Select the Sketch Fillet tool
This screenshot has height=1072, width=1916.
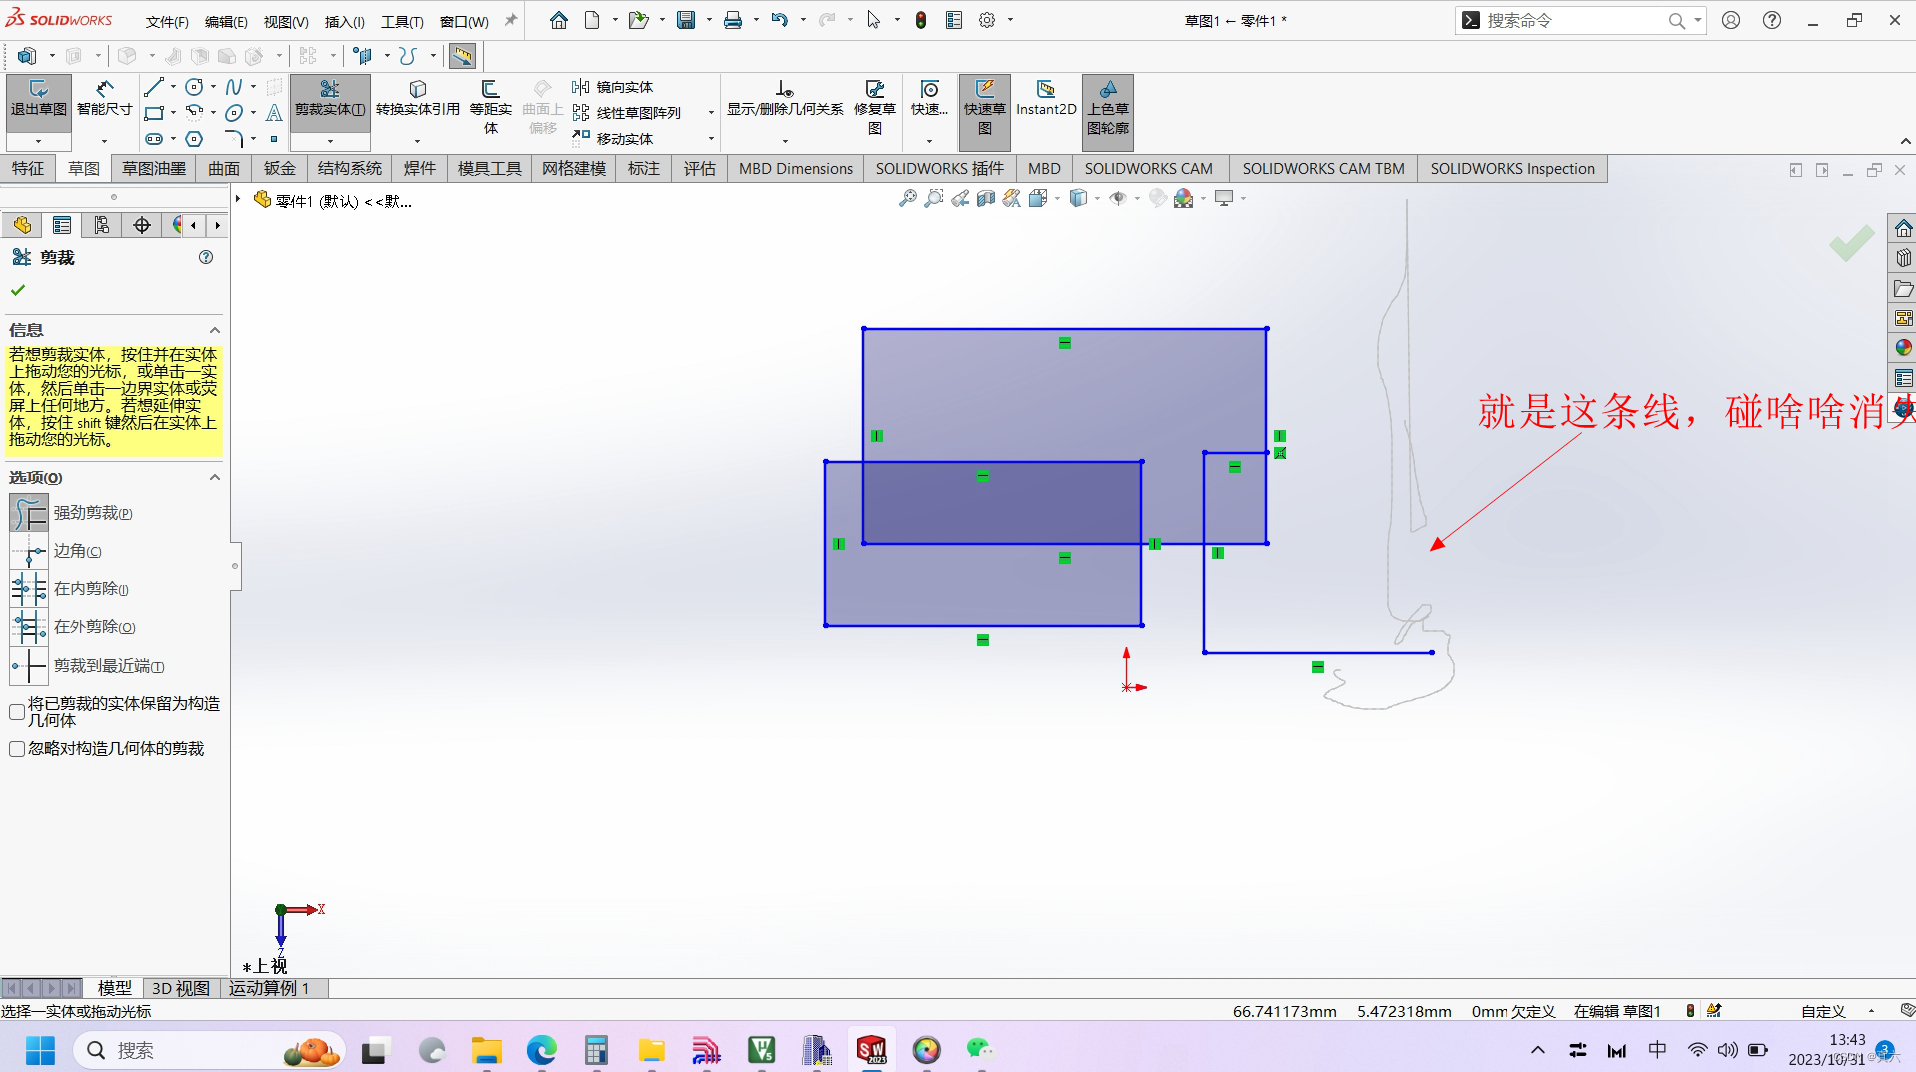[234, 139]
